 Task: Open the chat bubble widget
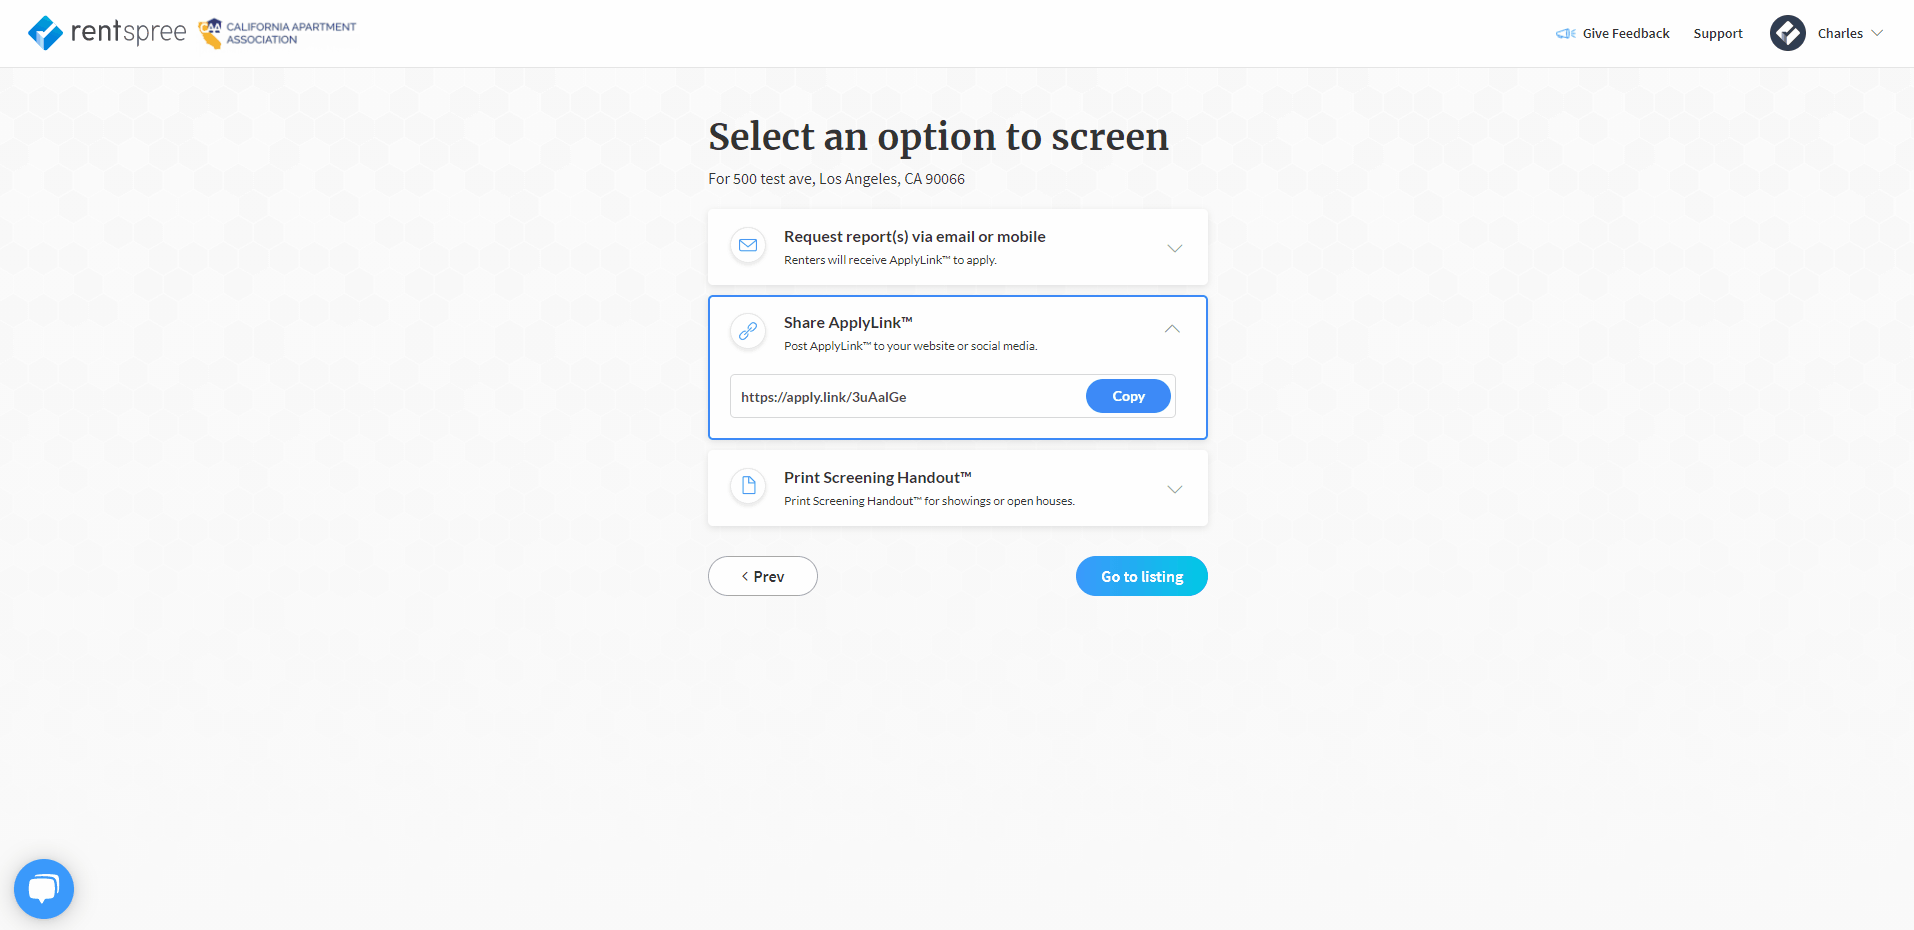tap(44, 889)
